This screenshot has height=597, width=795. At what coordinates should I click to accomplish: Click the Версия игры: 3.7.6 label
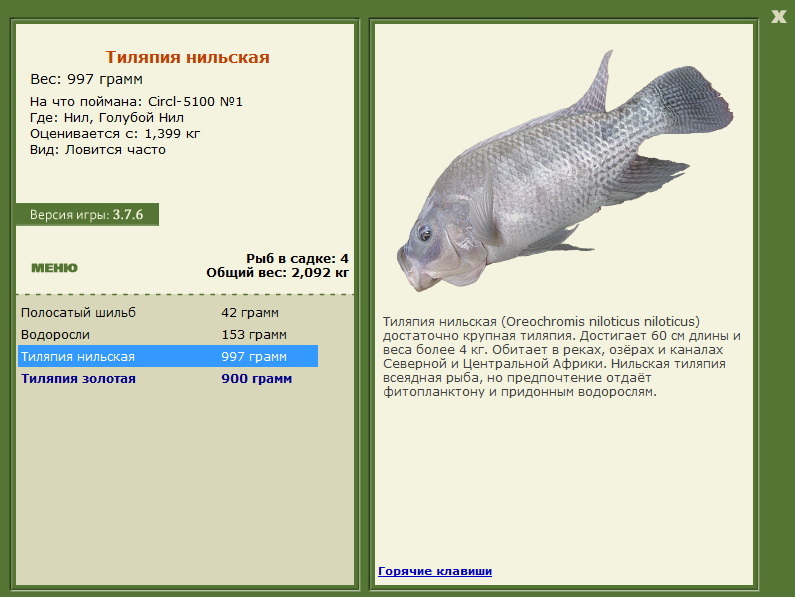click(x=87, y=215)
